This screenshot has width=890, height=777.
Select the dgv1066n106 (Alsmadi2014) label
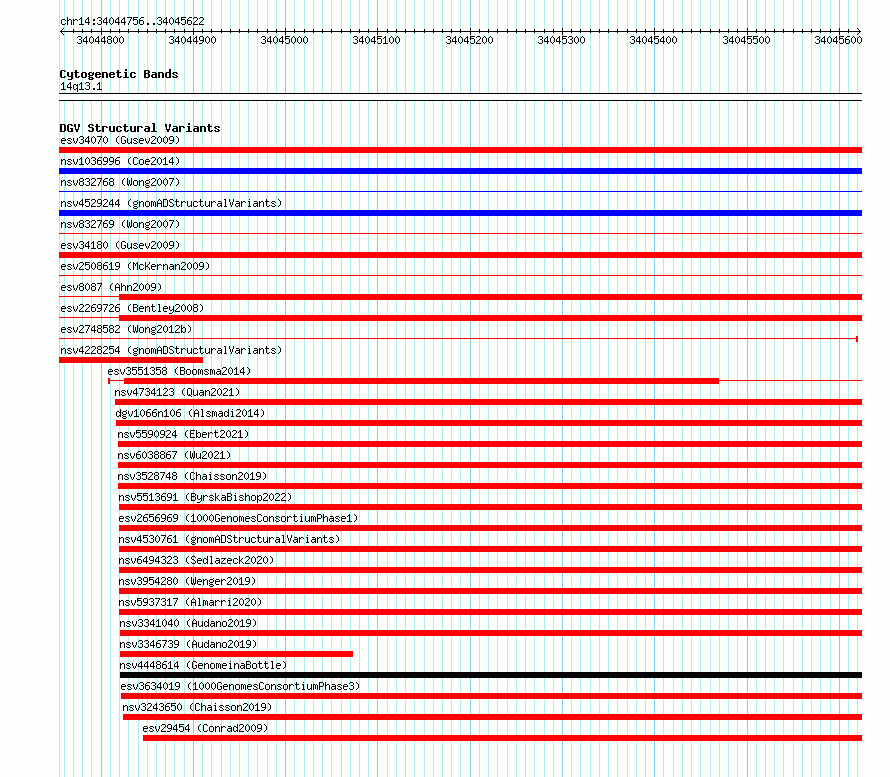coord(190,413)
